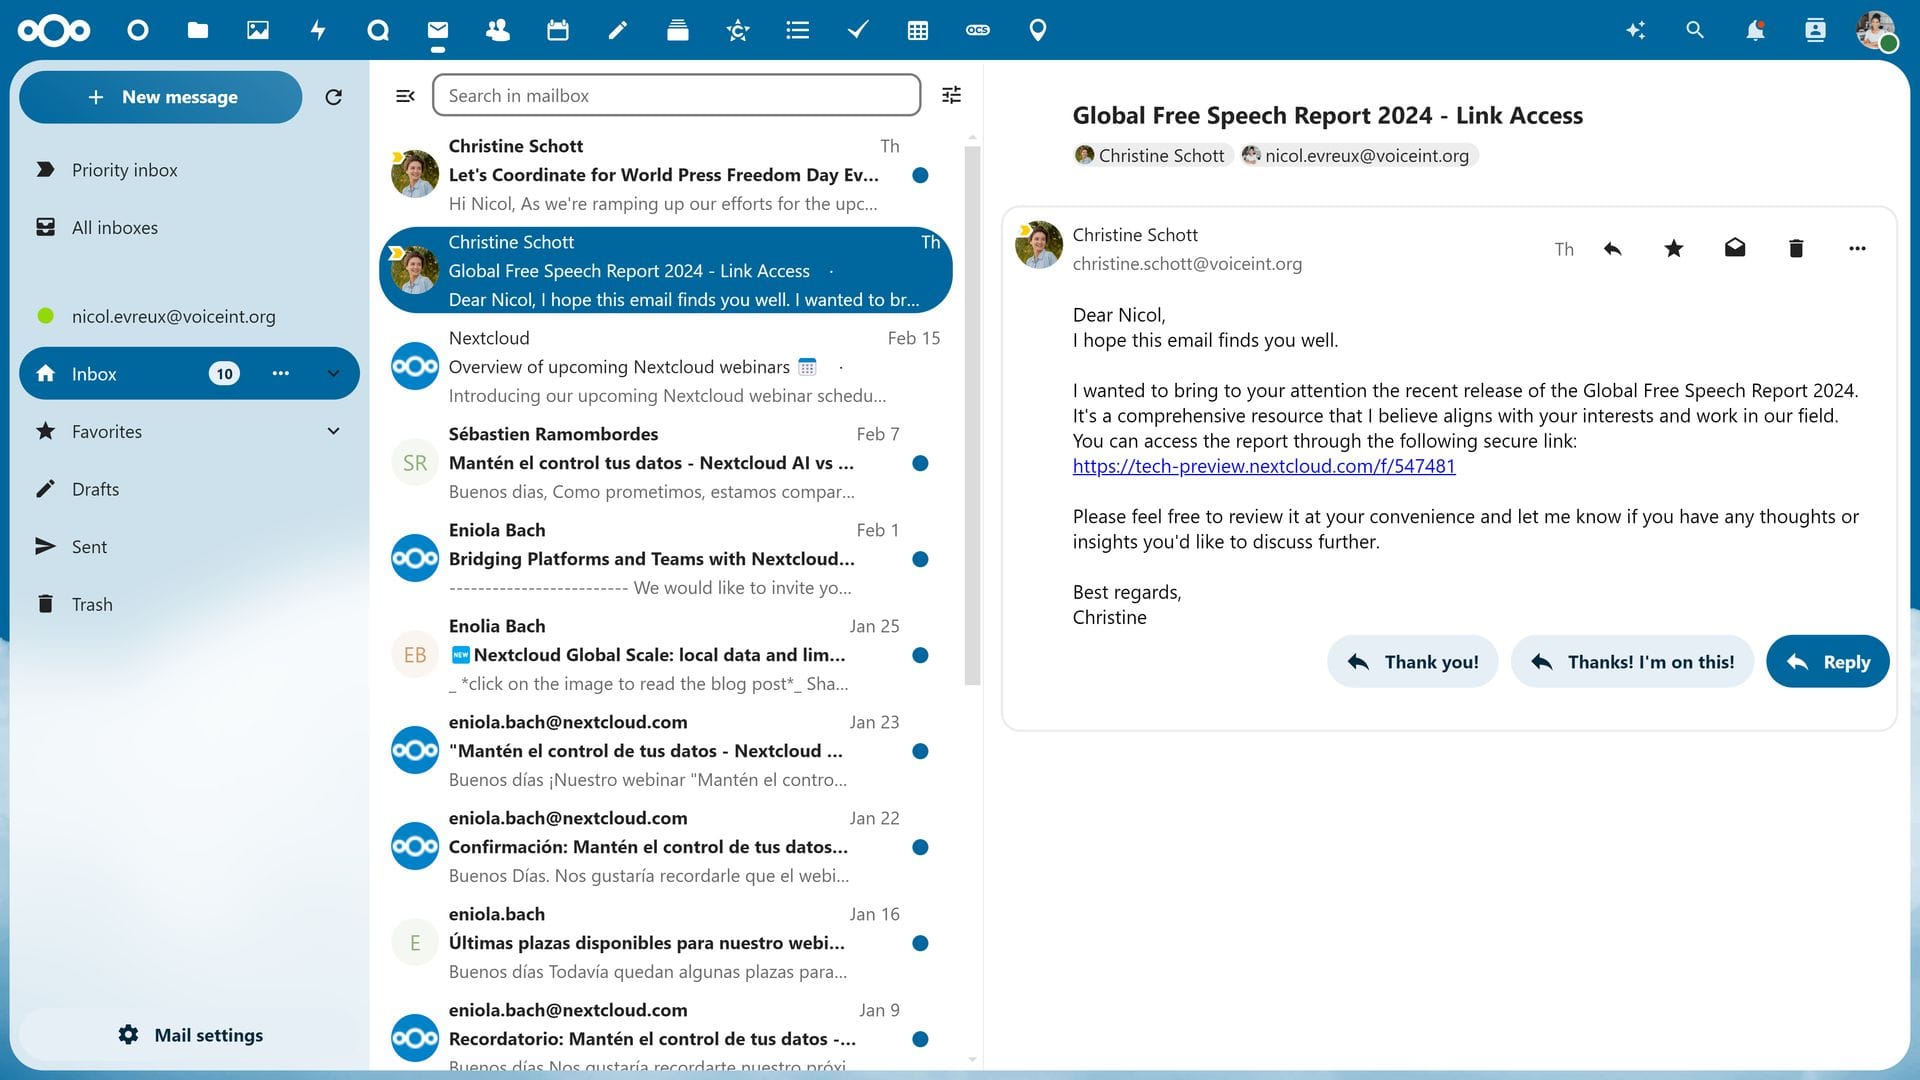This screenshot has height=1080, width=1920.
Task: Open the search filter options icon
Action: coord(952,95)
